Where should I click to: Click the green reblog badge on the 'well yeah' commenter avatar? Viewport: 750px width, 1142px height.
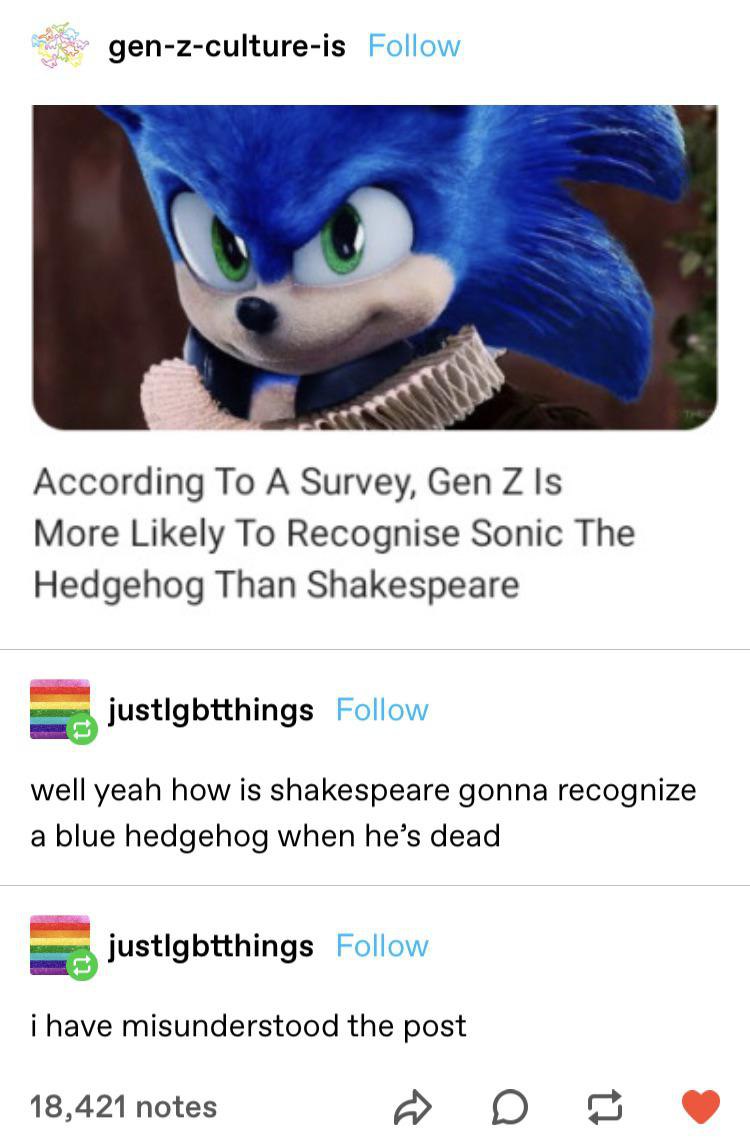pyautogui.click(x=82, y=729)
